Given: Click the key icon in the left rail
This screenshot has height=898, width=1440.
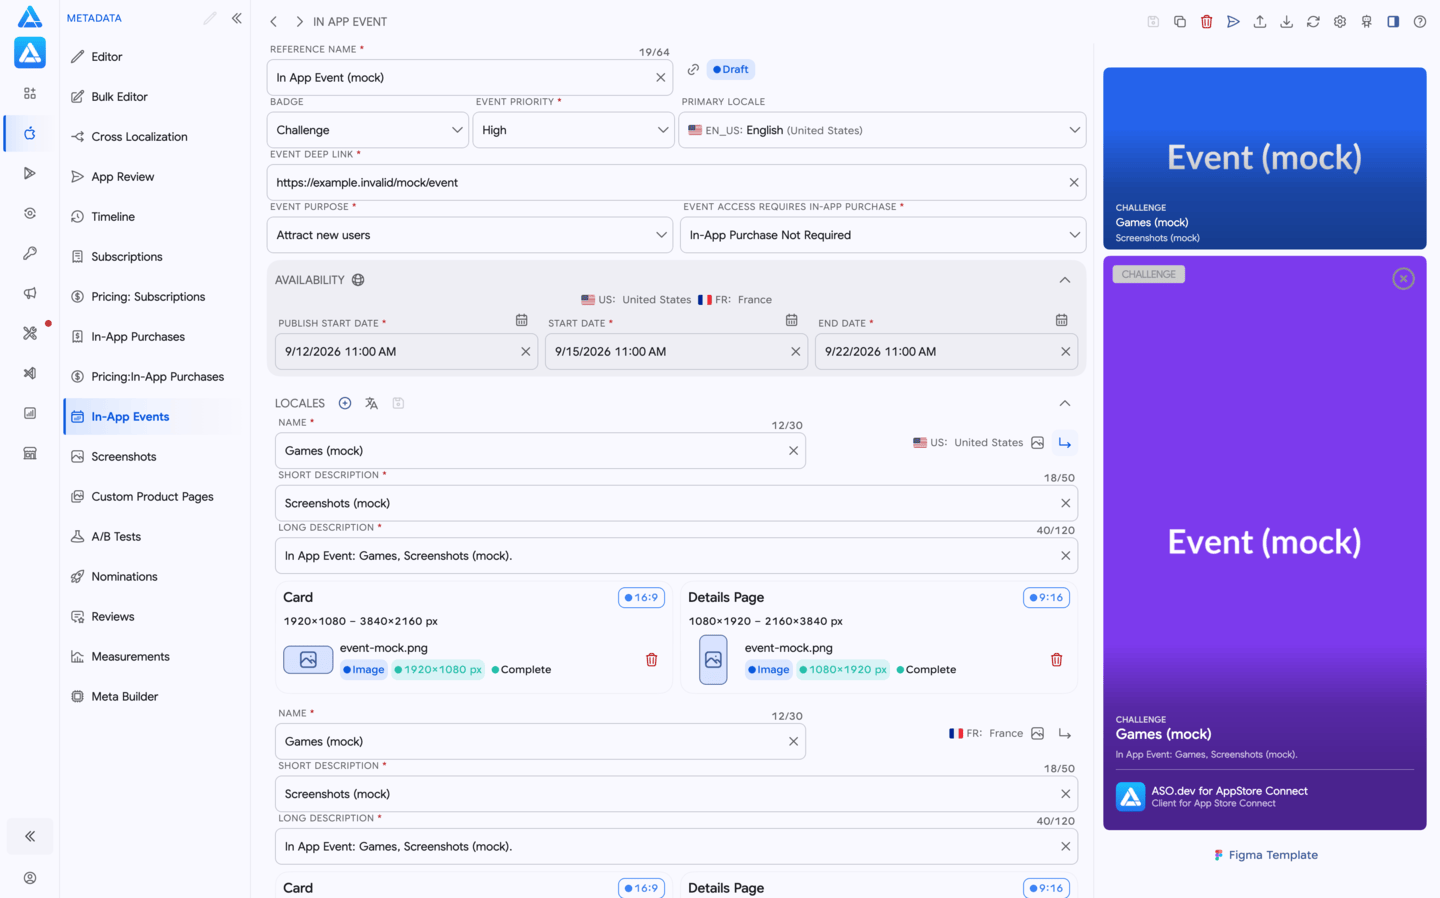Looking at the screenshot, I should (x=30, y=253).
